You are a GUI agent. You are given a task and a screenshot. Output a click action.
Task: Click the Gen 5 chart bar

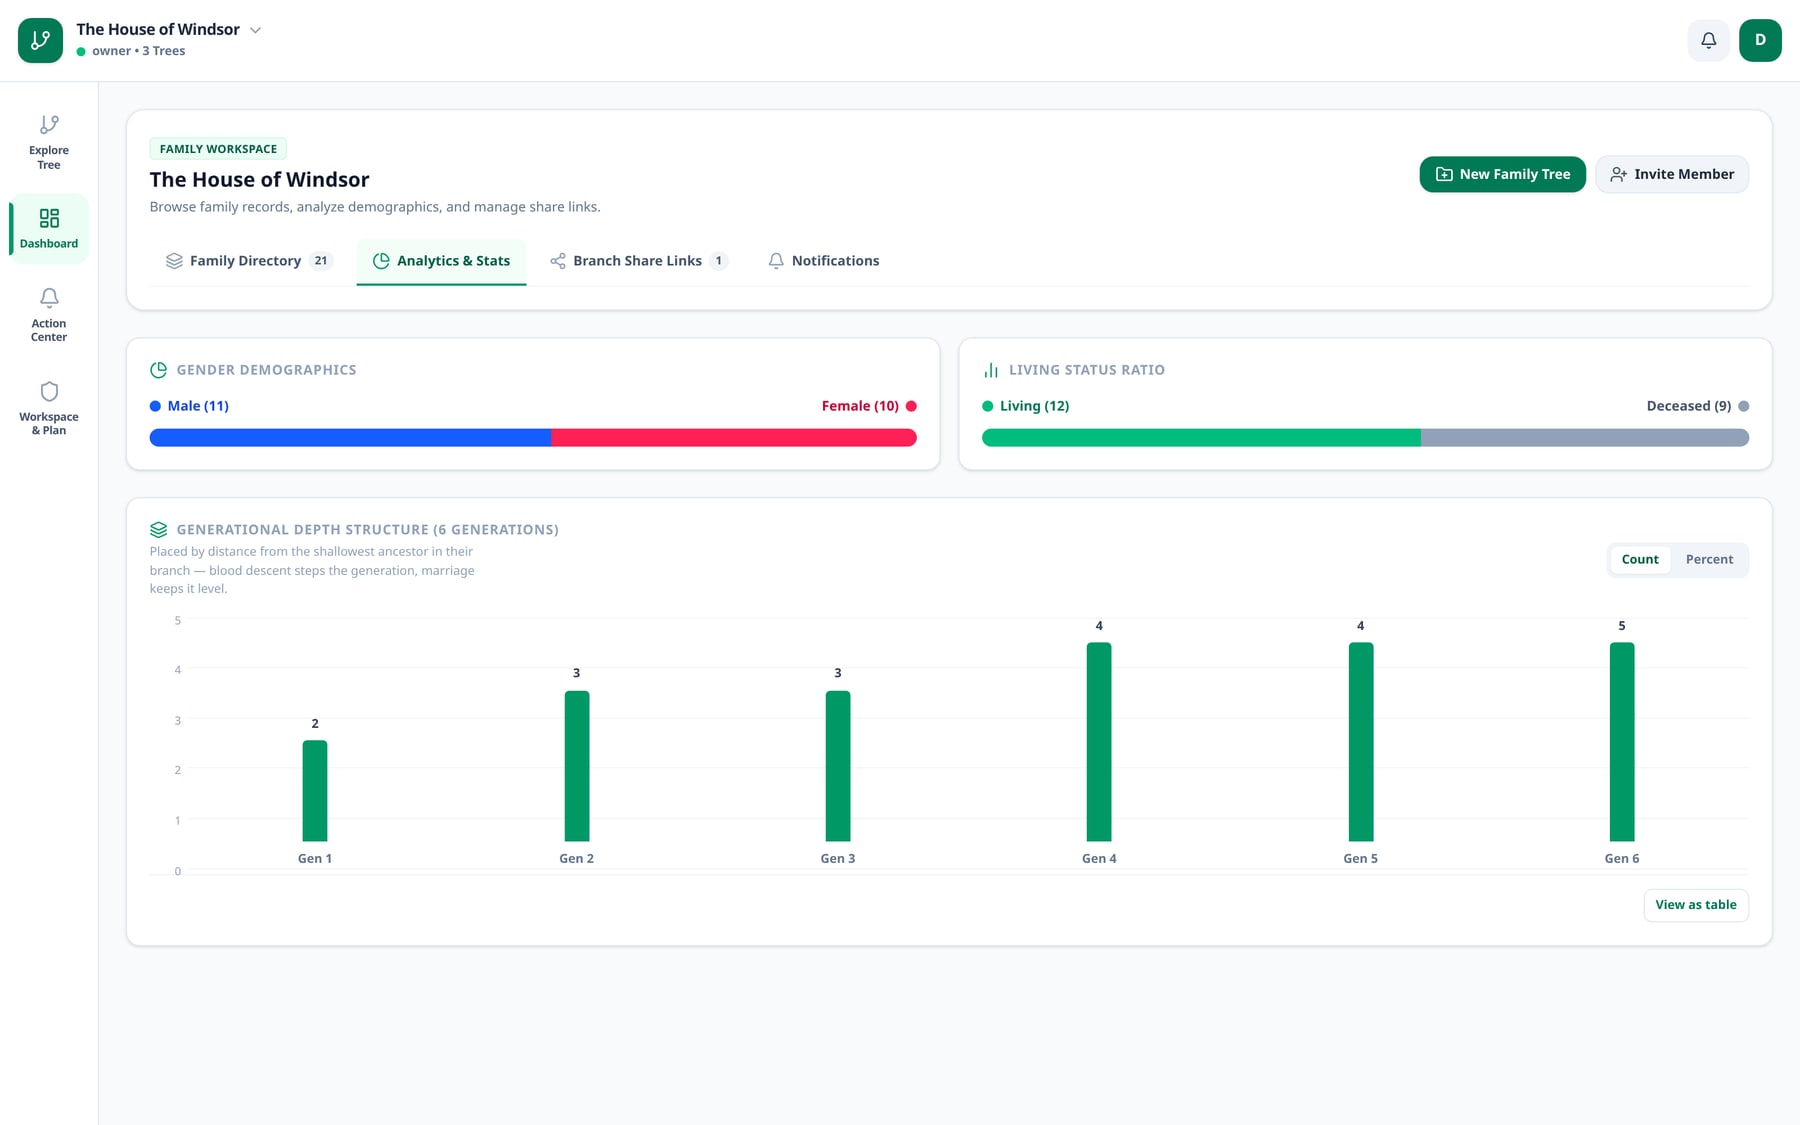point(1361,742)
